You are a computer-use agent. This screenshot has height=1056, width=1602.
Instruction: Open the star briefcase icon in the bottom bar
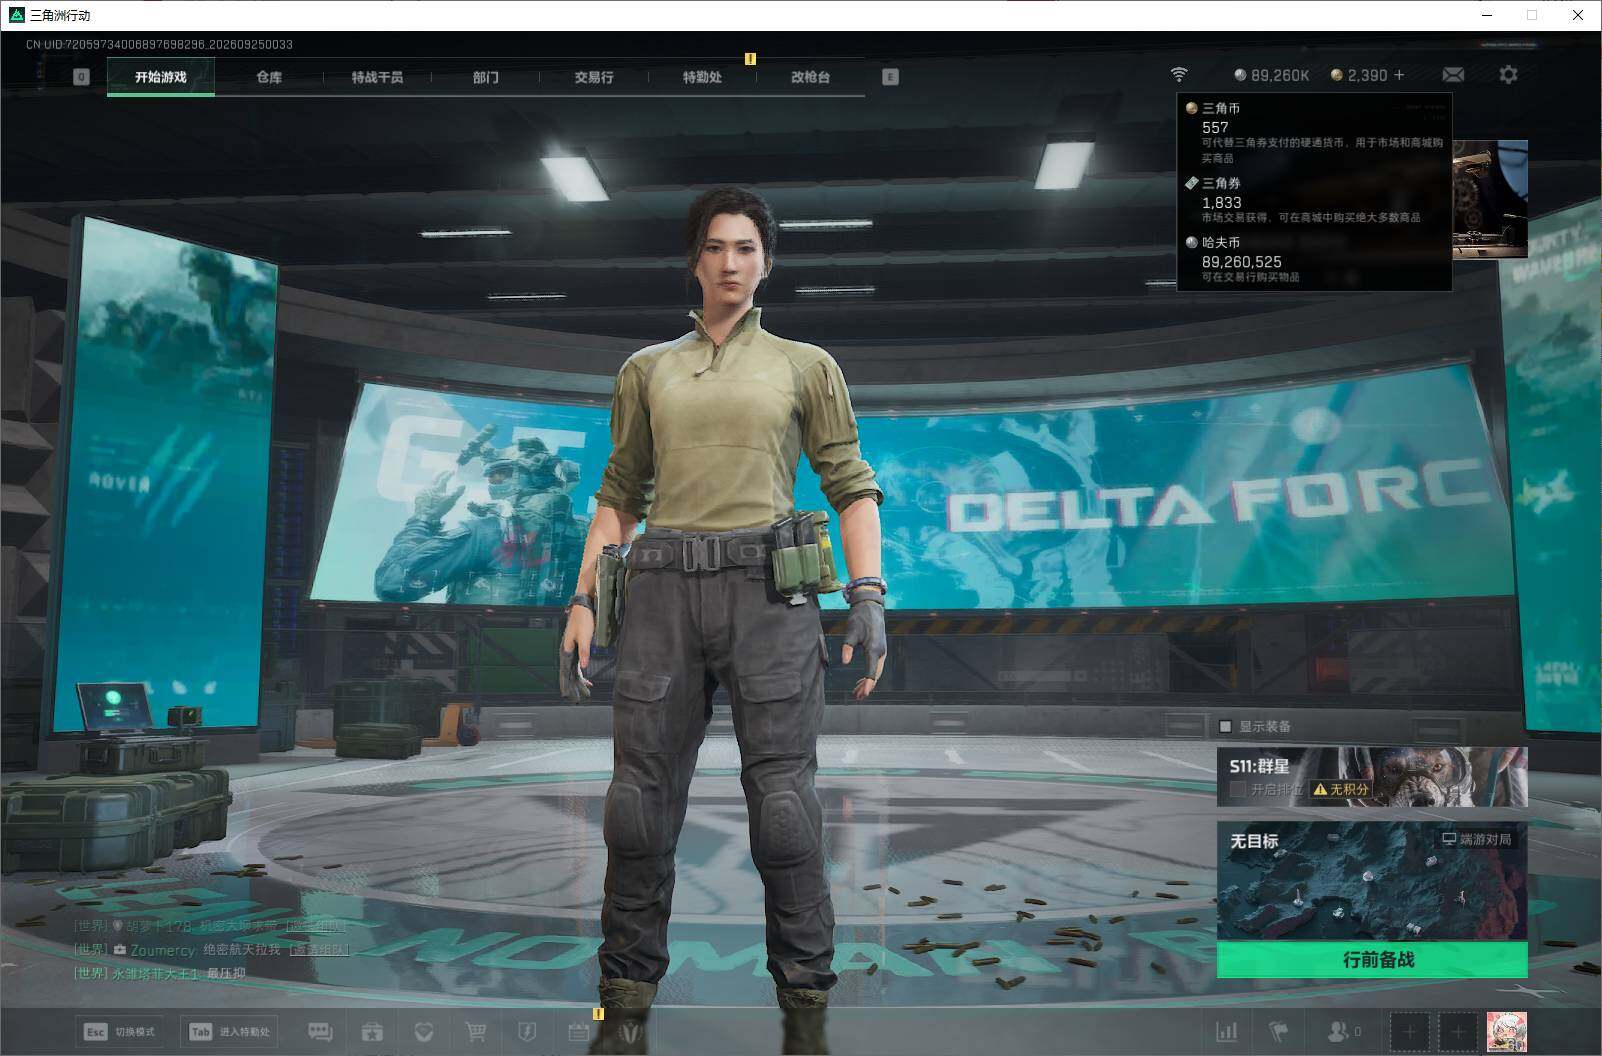pos(373,1031)
